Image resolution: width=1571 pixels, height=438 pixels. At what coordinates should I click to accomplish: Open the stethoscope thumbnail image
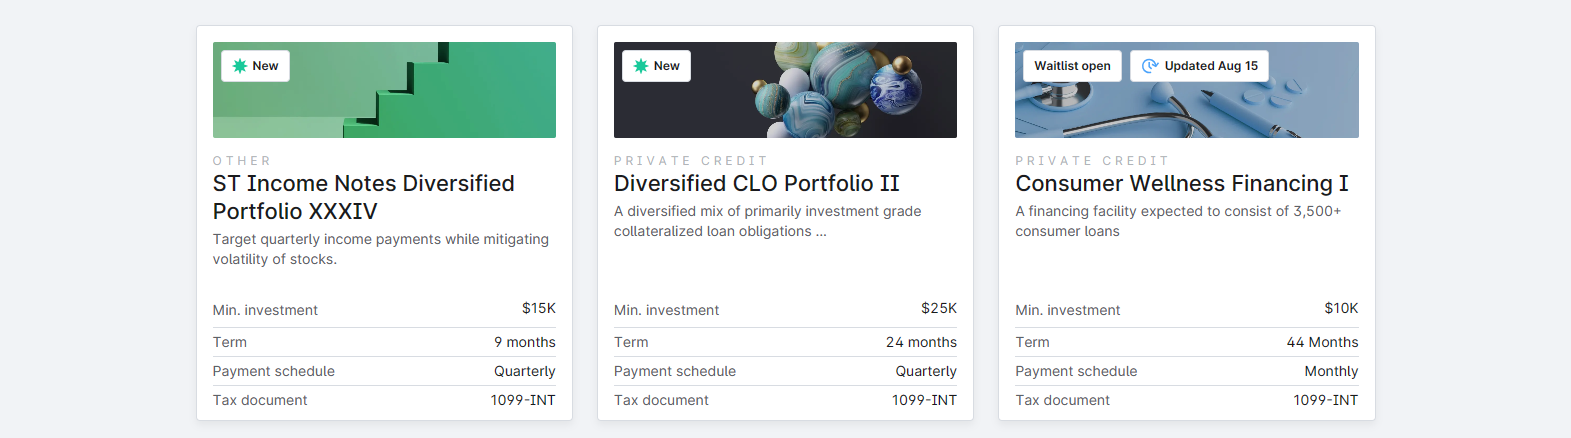[1187, 90]
